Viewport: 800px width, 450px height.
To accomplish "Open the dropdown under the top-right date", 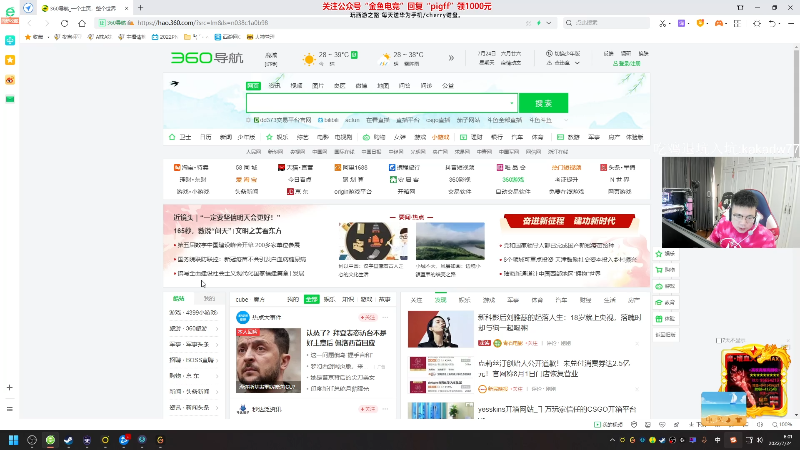I will click(577, 63).
